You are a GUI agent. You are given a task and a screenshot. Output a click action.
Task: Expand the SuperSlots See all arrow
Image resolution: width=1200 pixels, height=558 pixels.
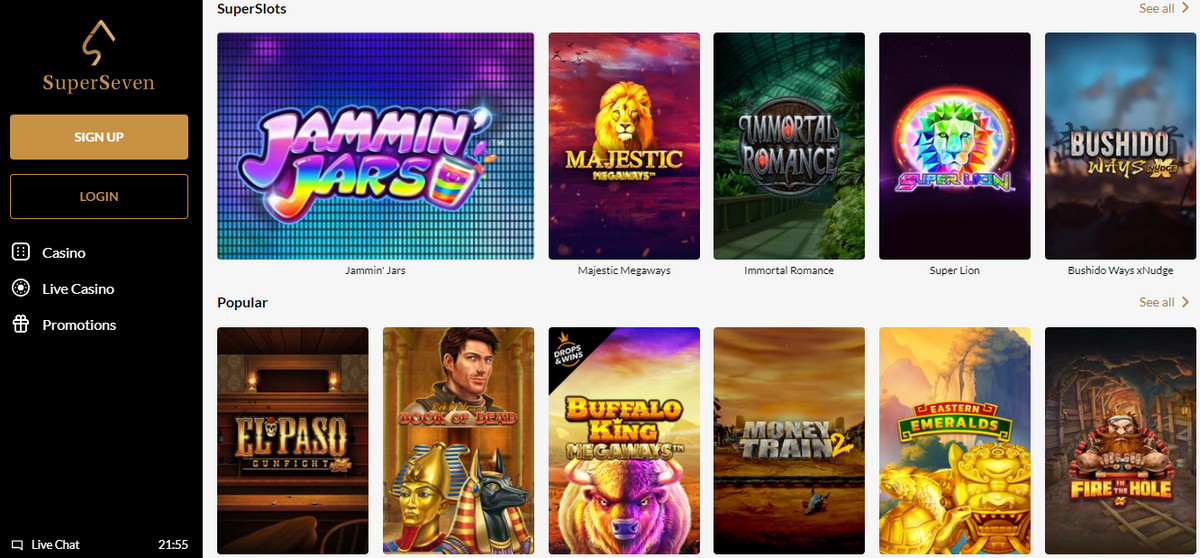(x=1186, y=8)
